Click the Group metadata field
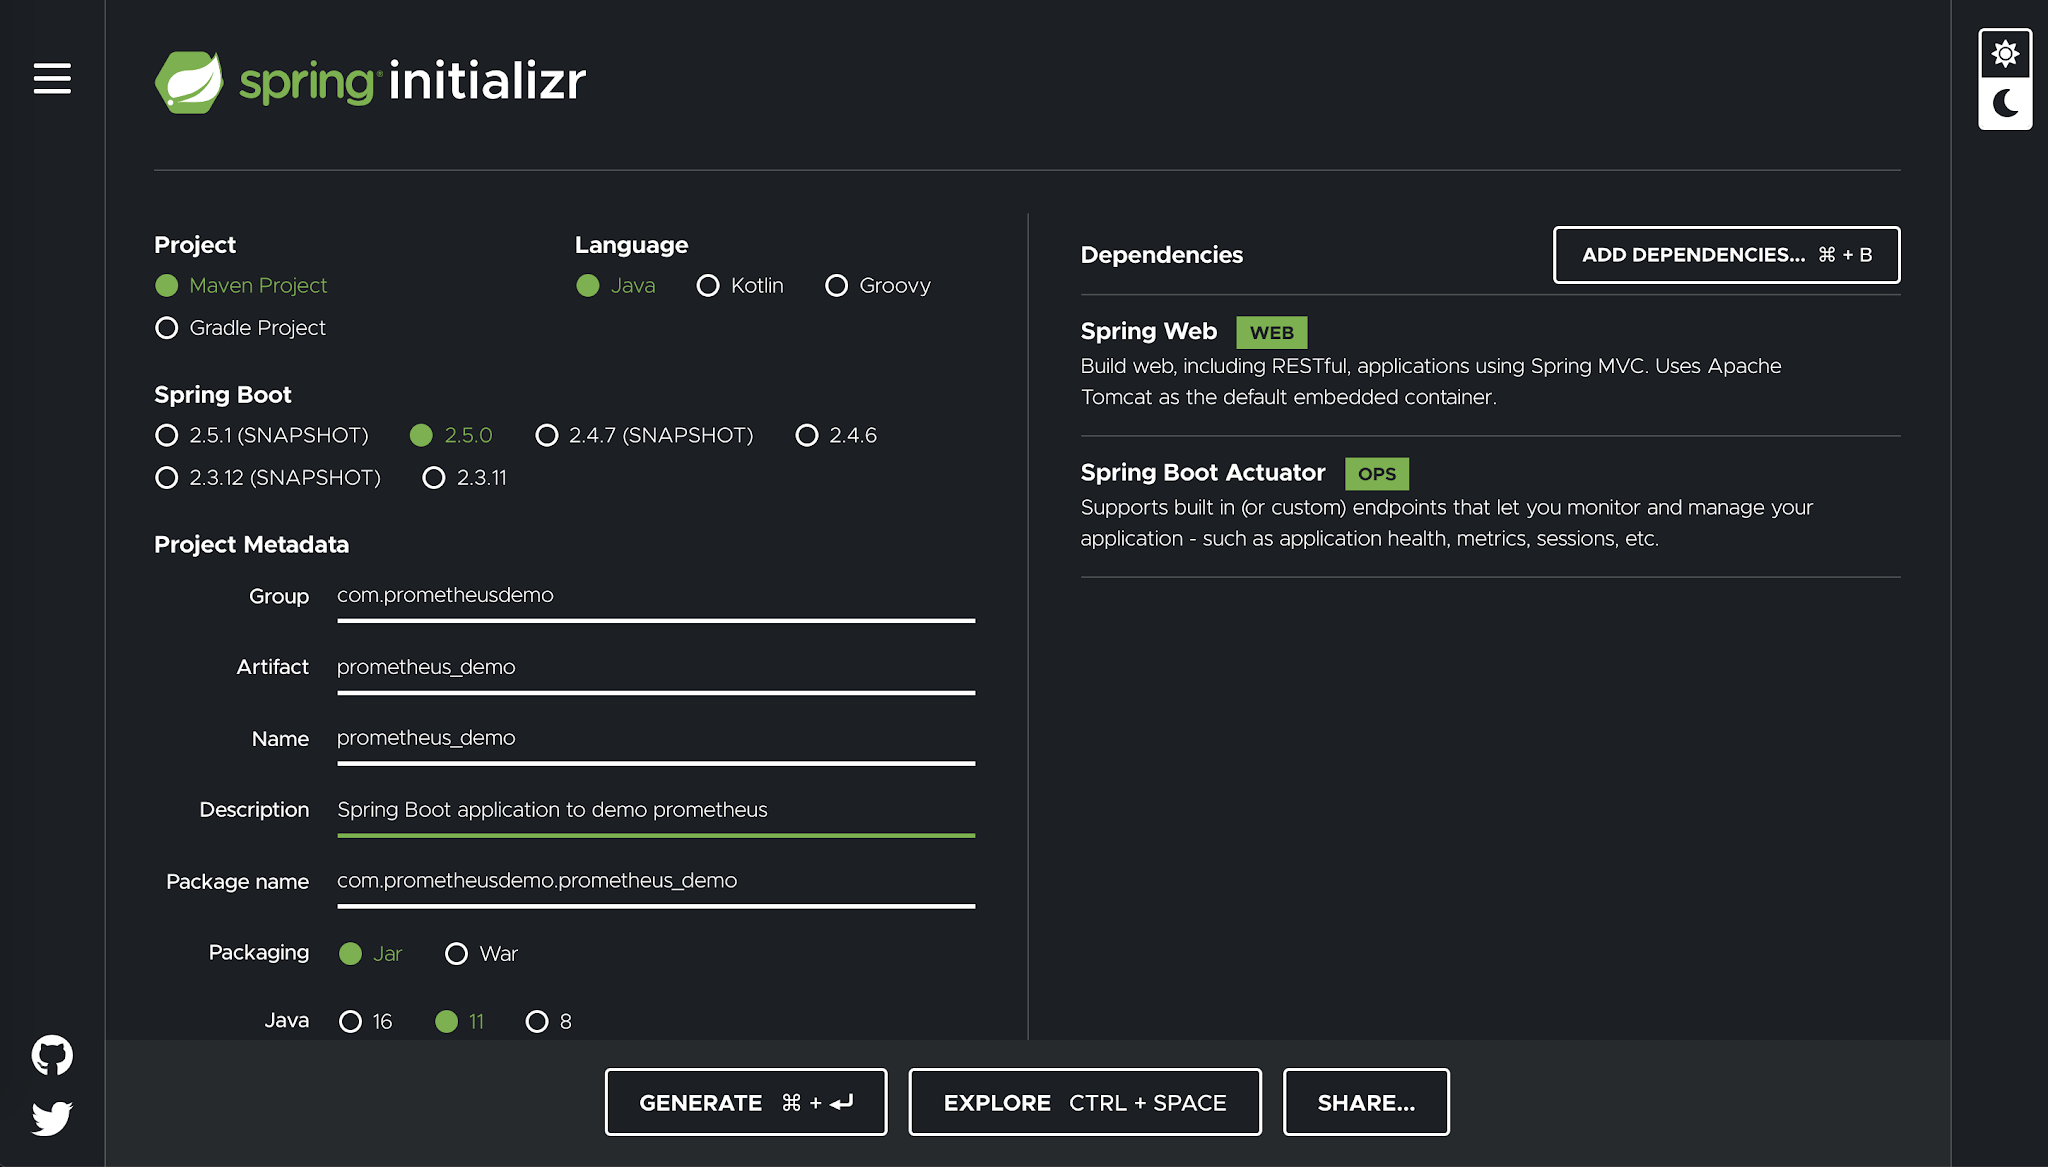The image size is (2048, 1167). [x=655, y=595]
